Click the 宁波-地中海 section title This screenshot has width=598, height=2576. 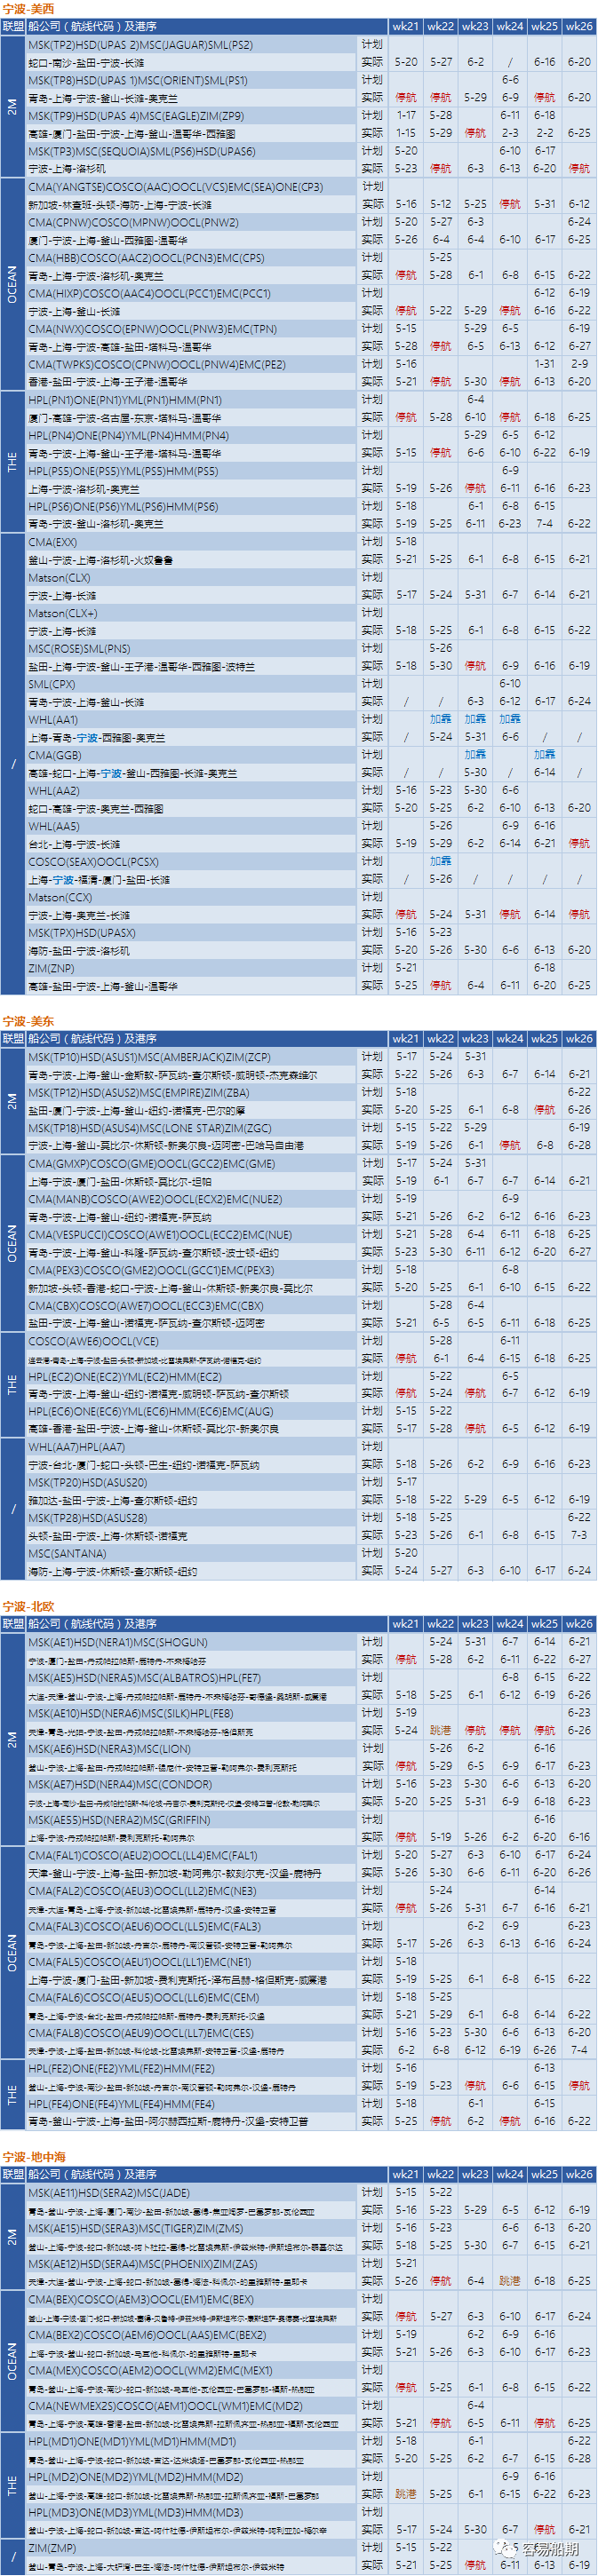tap(35, 2156)
